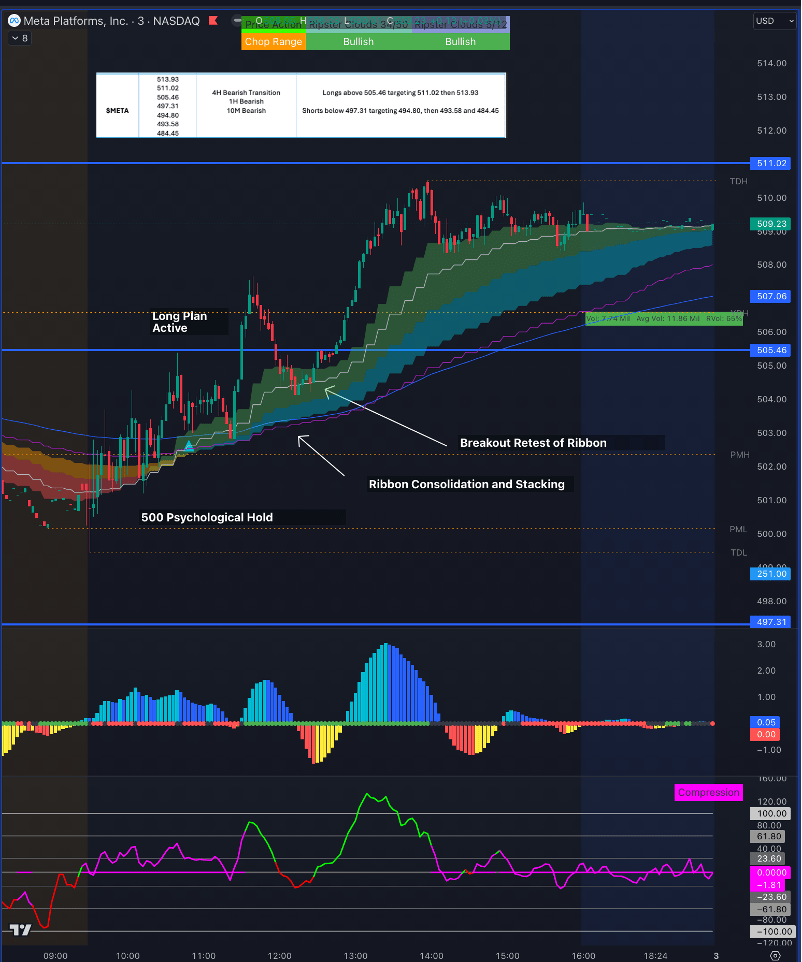The width and height of the screenshot is (802, 962).
Task: Click the cyan up-arrow signal marker on chart
Action: [189, 445]
